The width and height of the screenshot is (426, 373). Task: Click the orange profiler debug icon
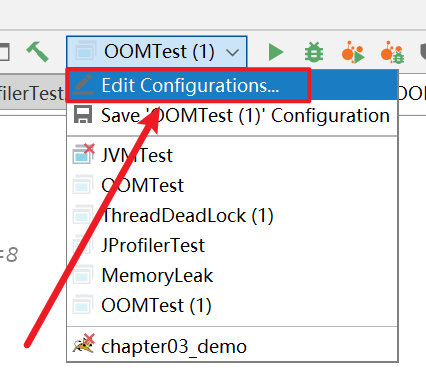[x=393, y=52]
